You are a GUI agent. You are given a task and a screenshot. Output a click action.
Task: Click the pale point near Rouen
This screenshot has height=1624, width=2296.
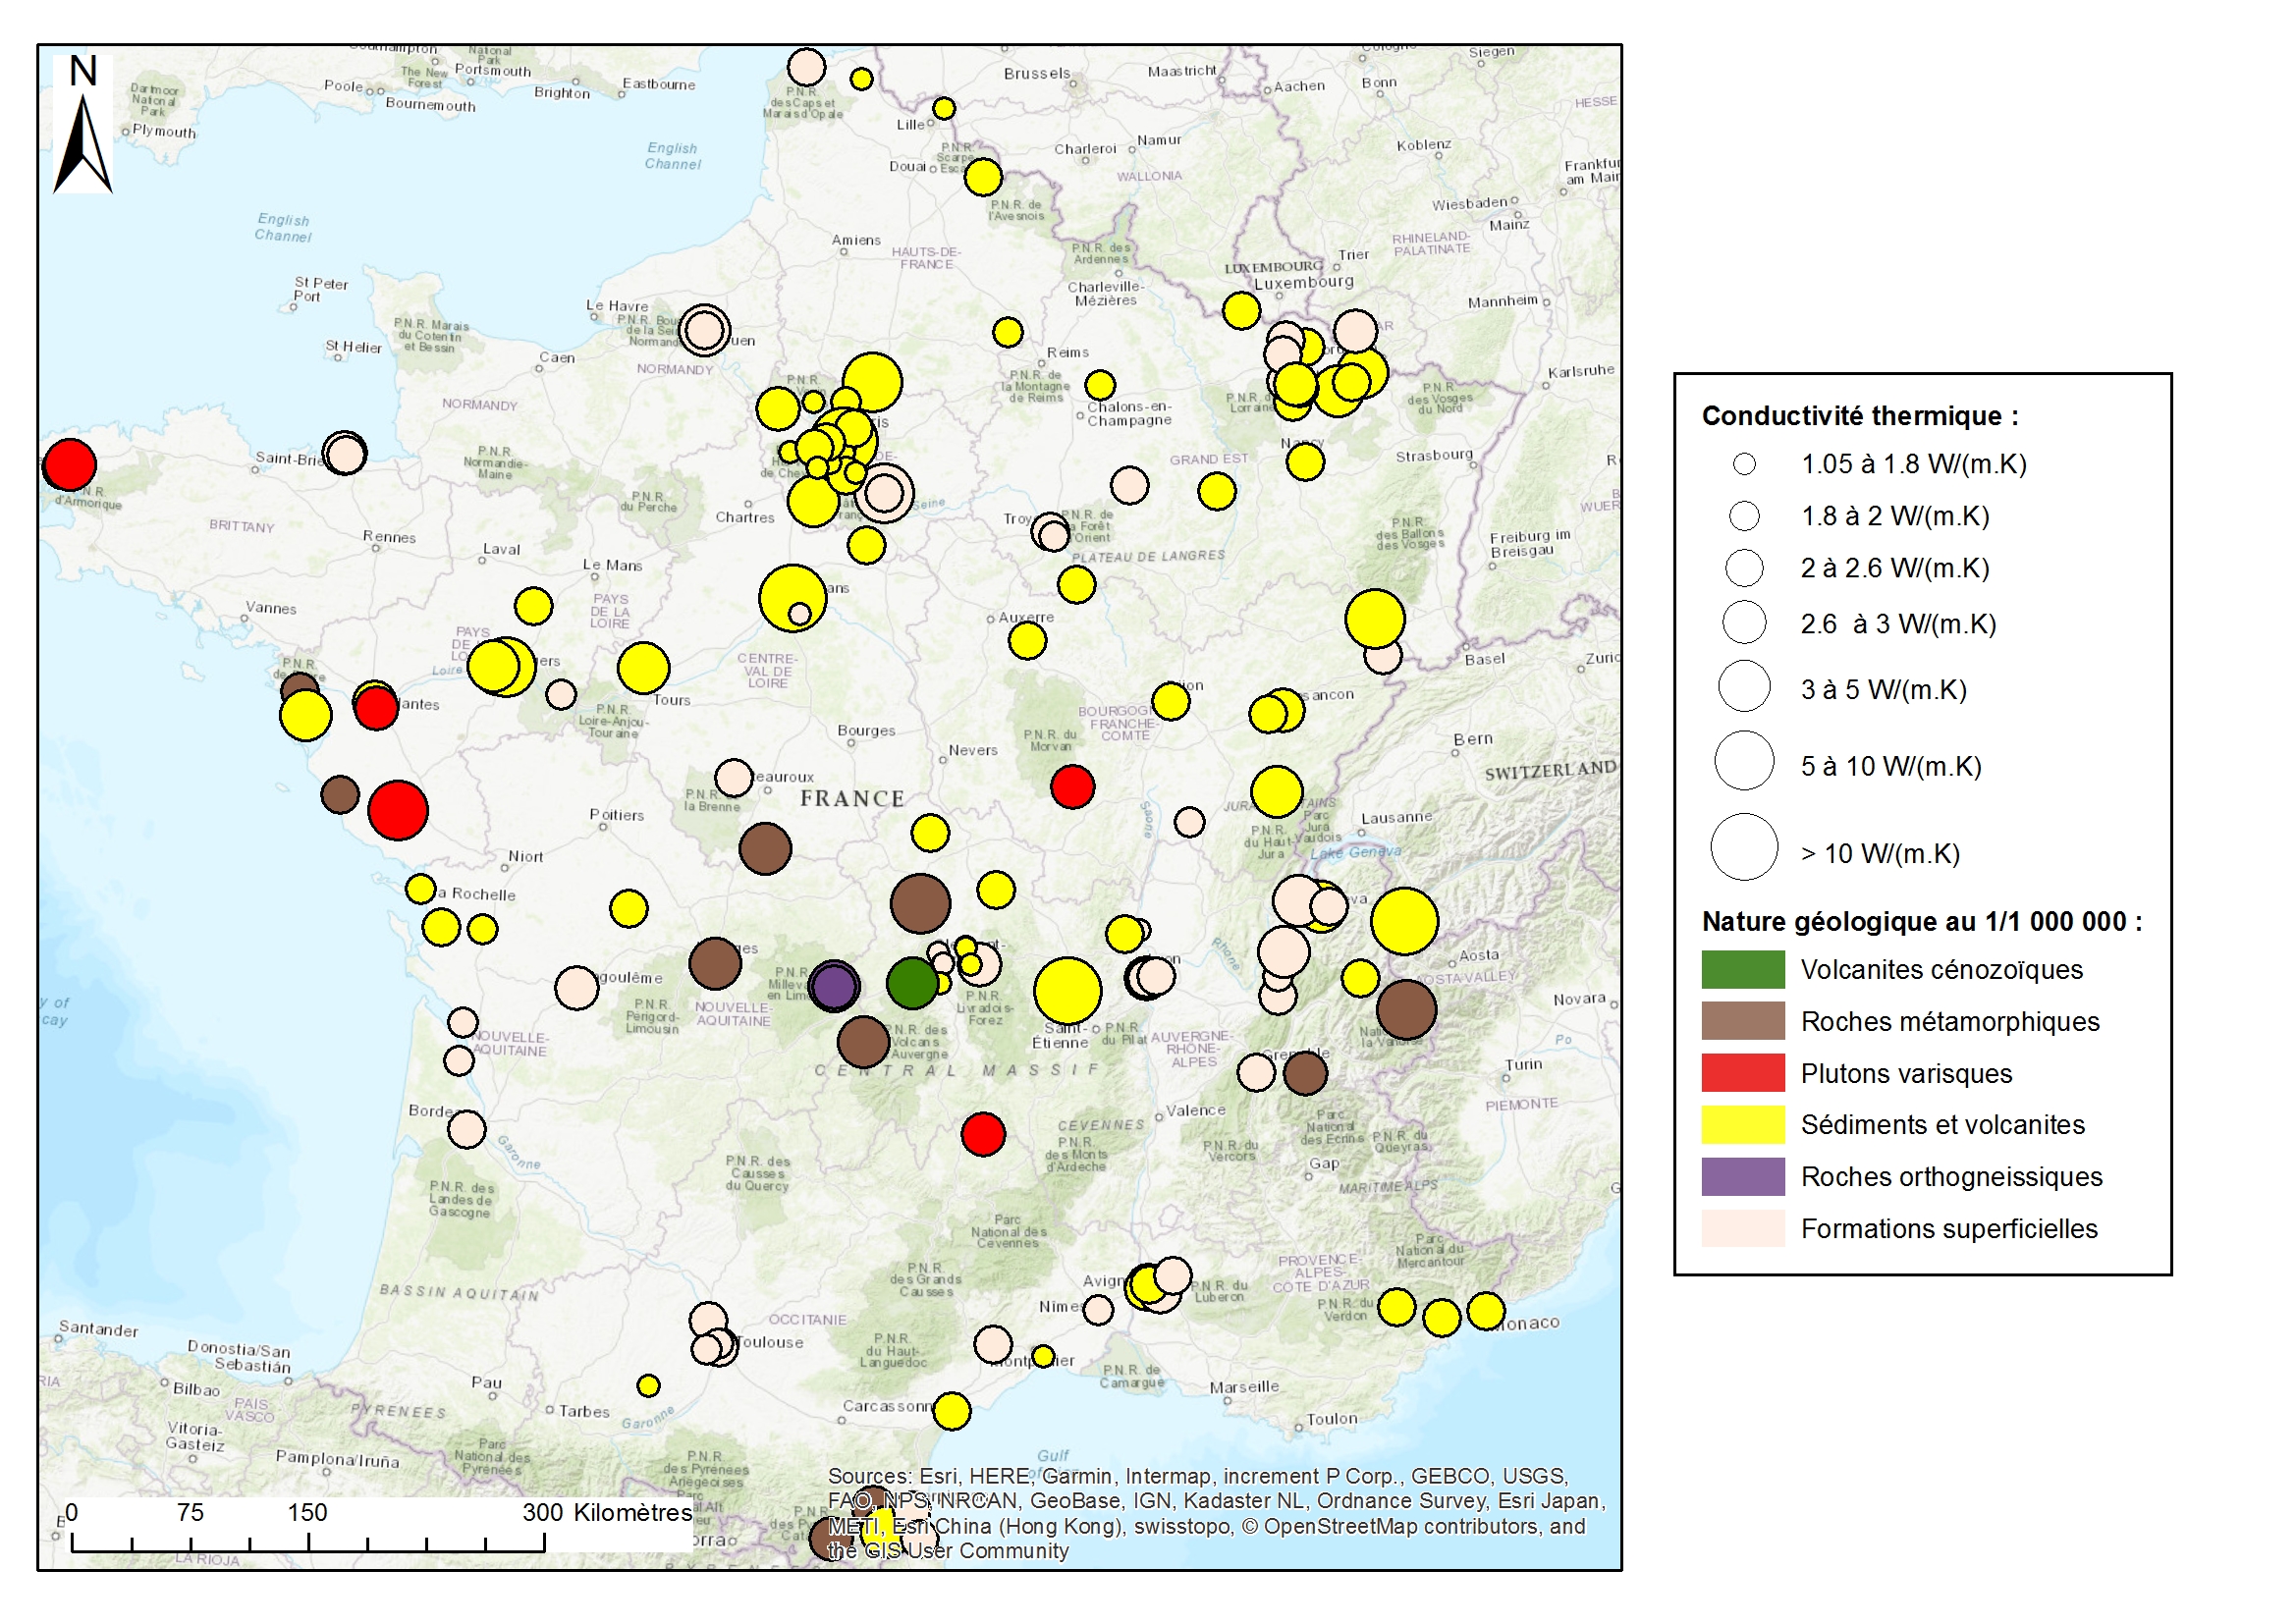tap(704, 330)
